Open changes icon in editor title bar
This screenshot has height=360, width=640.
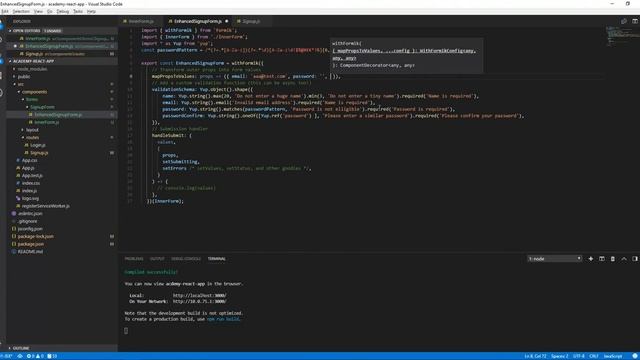624,21
